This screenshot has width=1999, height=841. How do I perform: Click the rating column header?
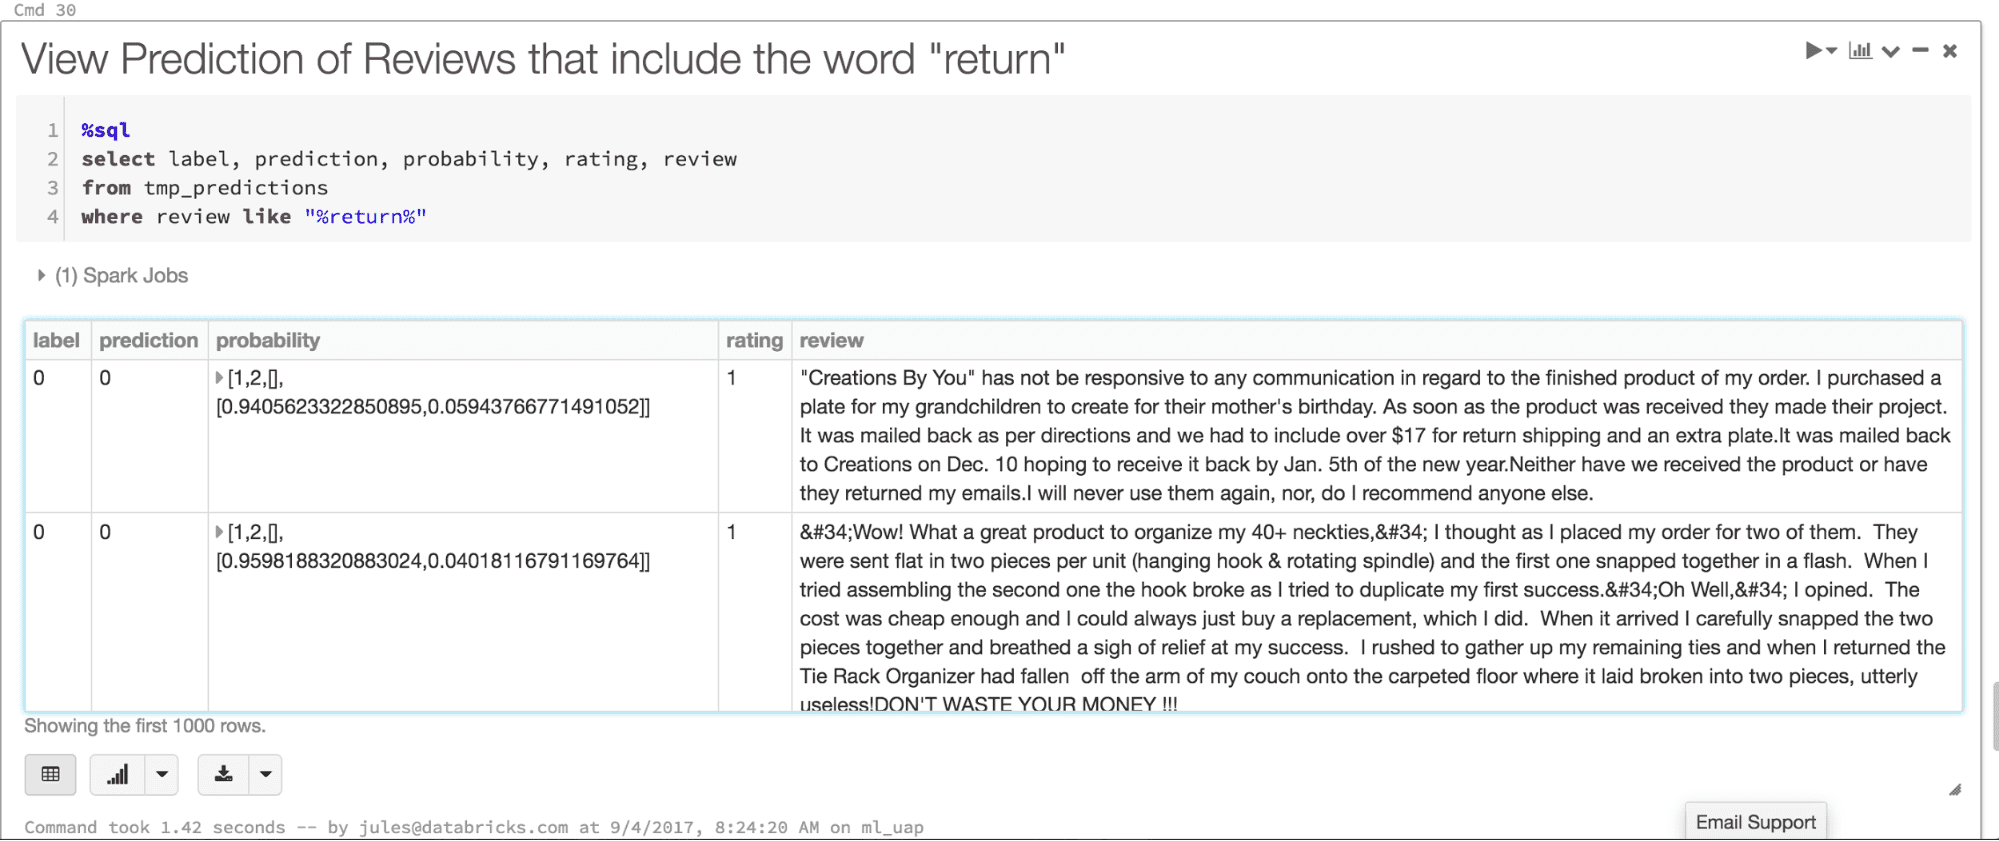[754, 340]
